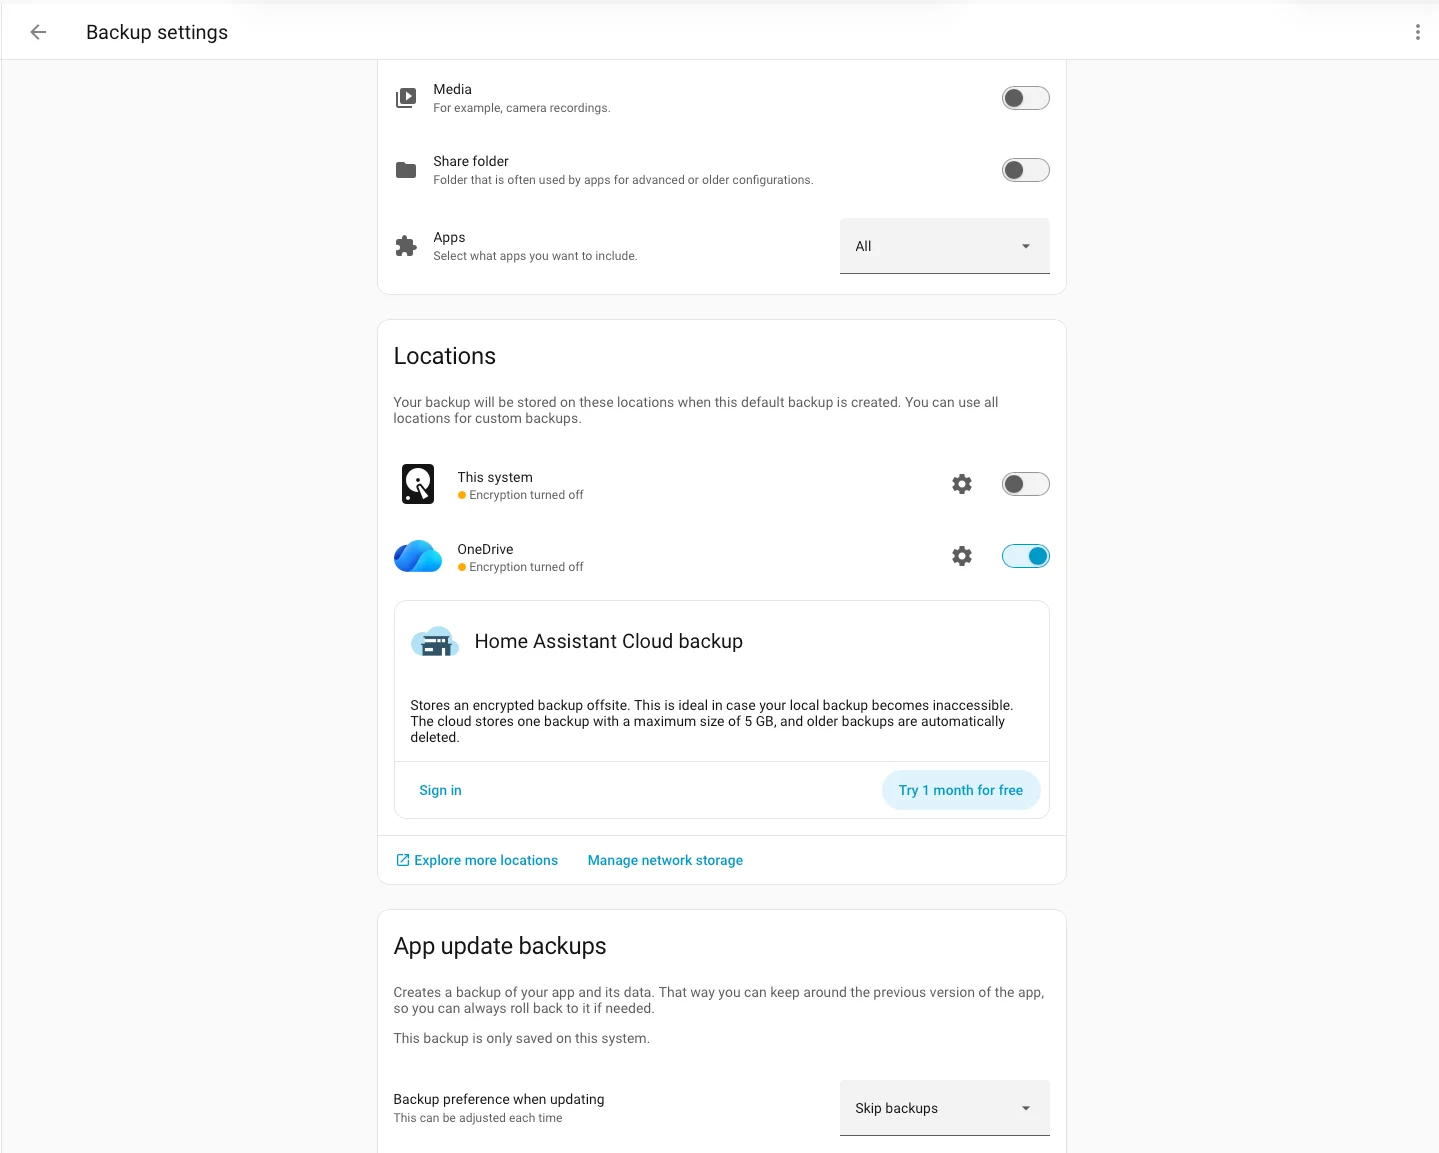Open the Apps selection dropdown showing All
This screenshot has height=1153, width=1439.
point(945,246)
